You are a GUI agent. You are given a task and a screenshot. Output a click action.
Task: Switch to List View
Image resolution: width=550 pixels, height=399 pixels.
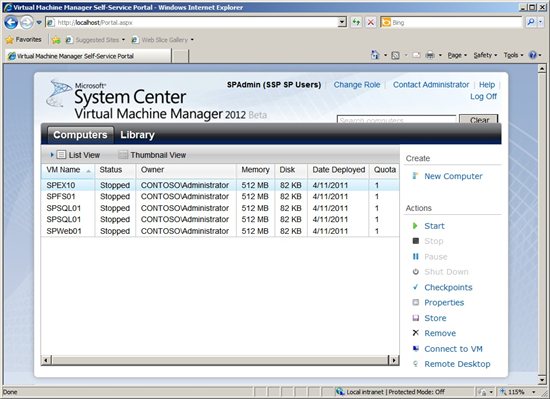(x=79, y=155)
